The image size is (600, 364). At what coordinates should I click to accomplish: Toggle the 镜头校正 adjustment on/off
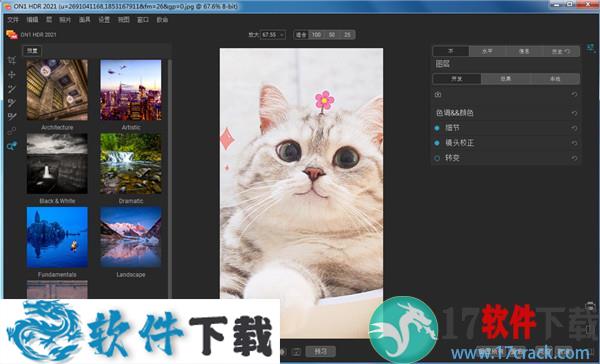click(437, 143)
